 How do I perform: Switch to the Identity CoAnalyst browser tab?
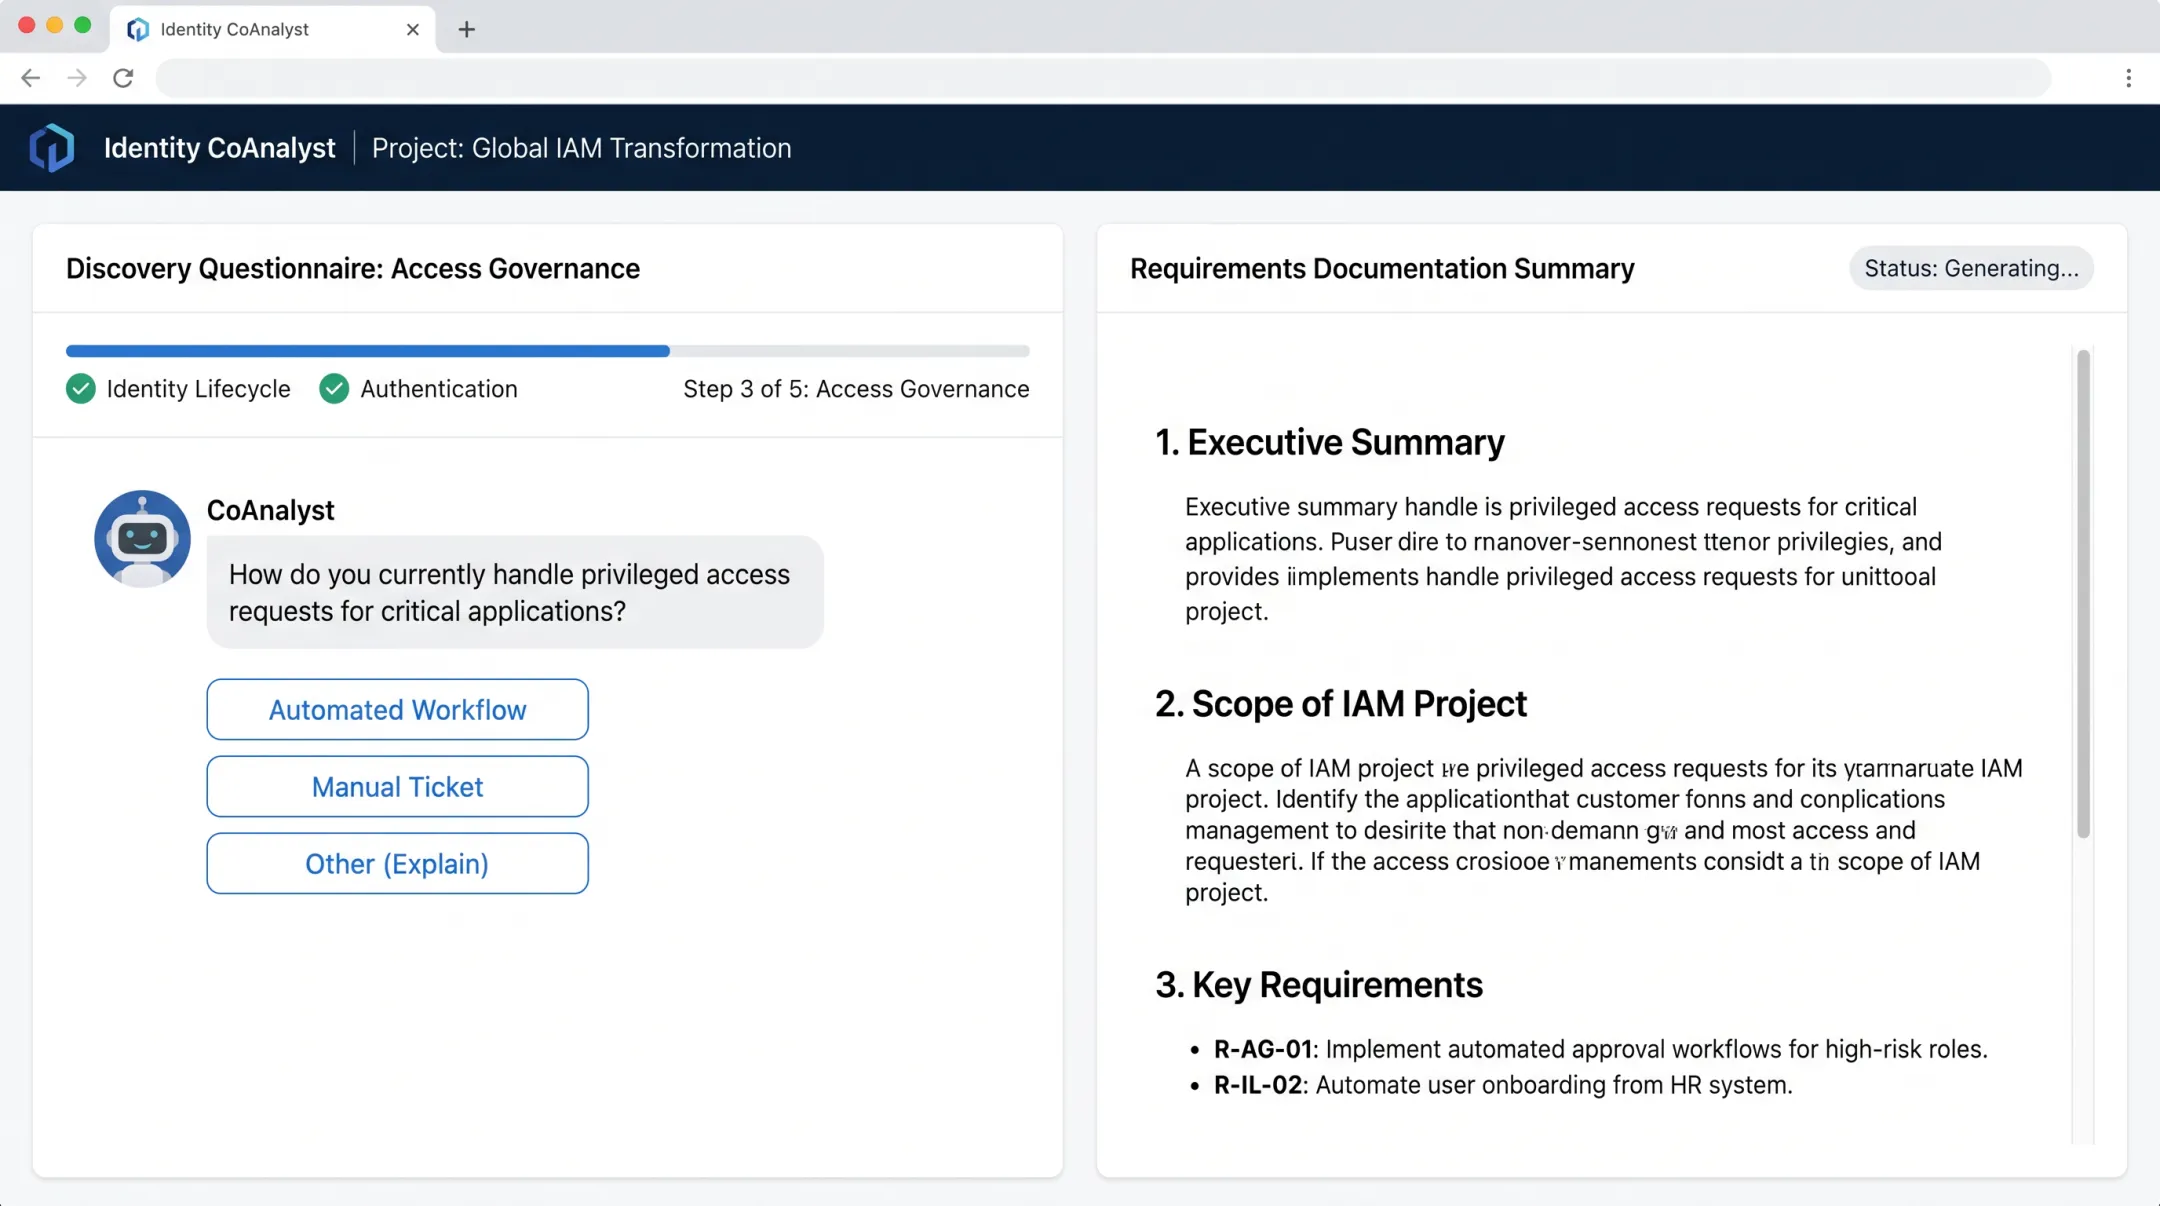tap(272, 29)
